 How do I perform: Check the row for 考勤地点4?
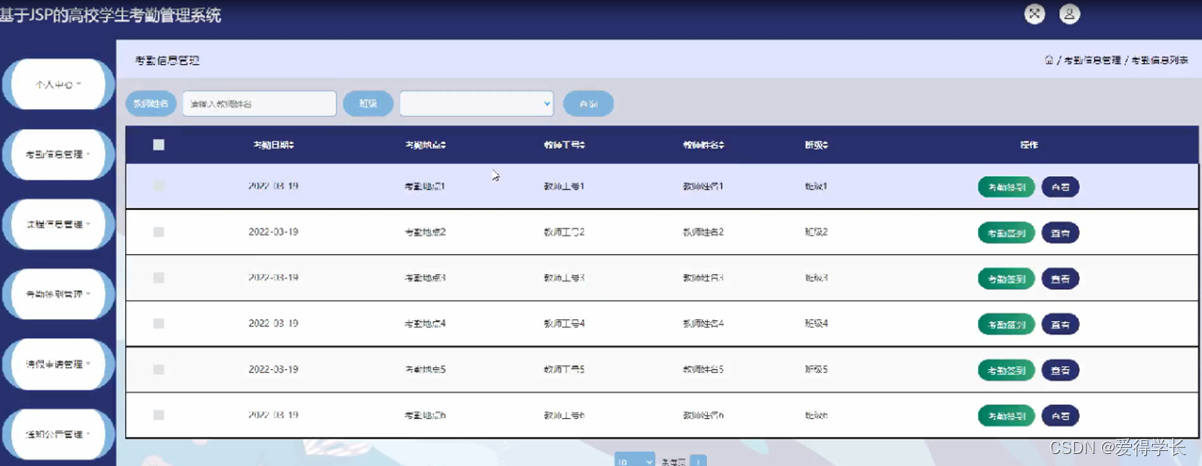158,323
